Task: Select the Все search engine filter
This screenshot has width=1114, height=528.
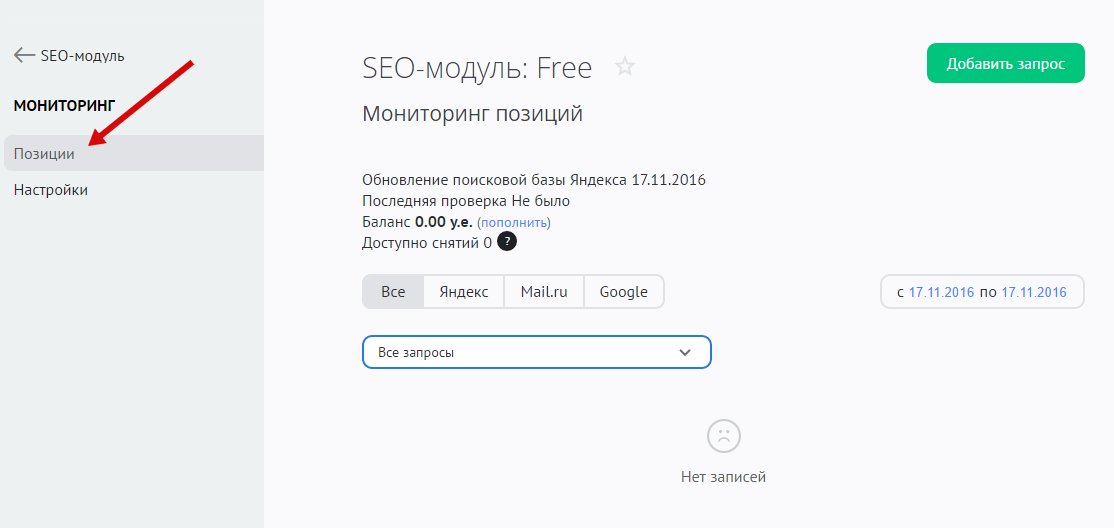Action: [393, 292]
